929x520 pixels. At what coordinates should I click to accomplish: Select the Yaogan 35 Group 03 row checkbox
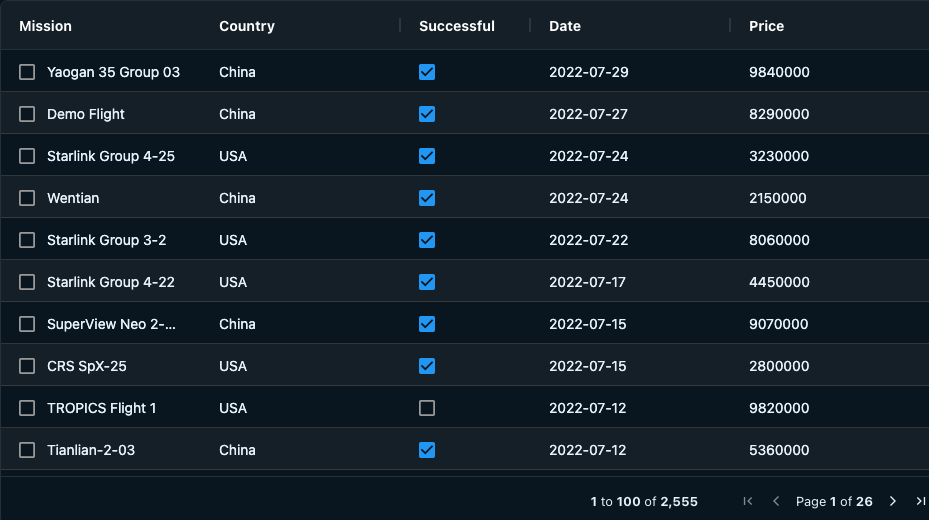27,72
